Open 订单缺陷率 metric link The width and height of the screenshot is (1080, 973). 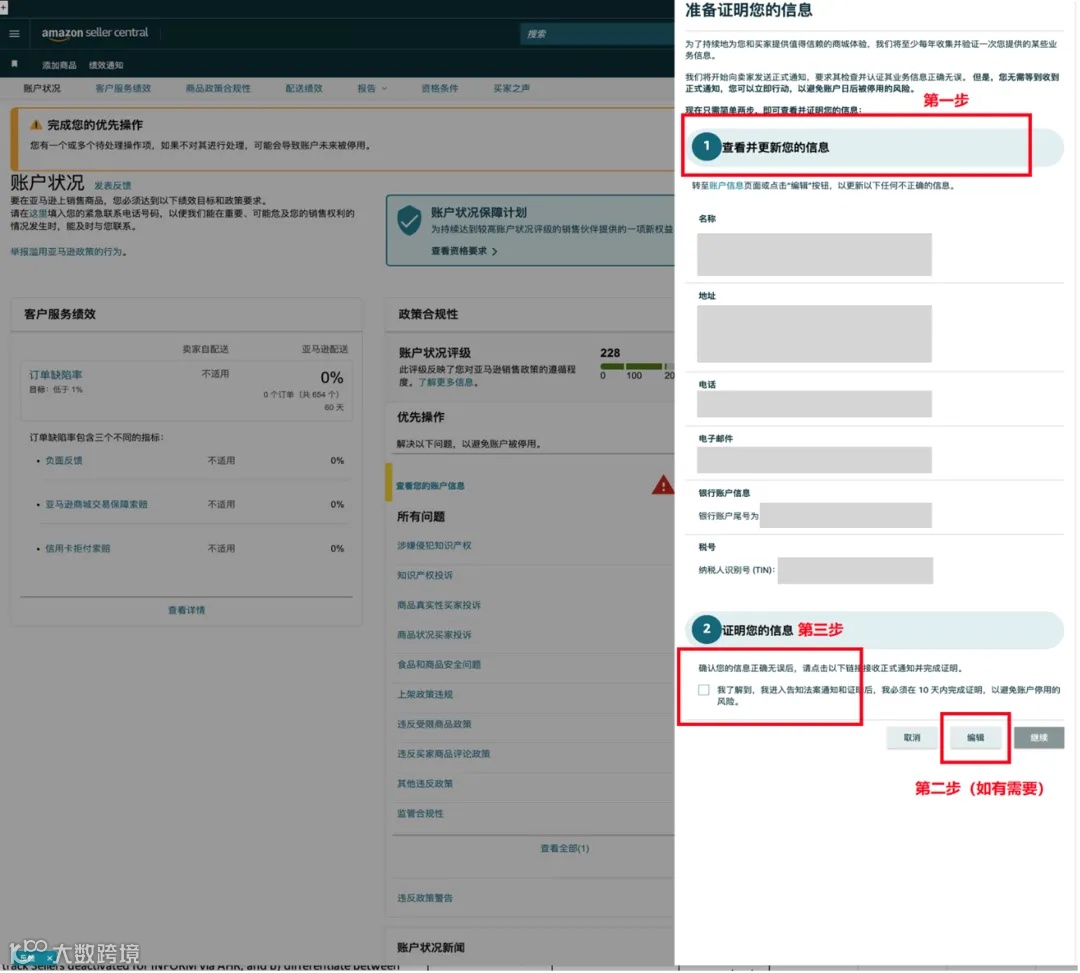(55, 375)
